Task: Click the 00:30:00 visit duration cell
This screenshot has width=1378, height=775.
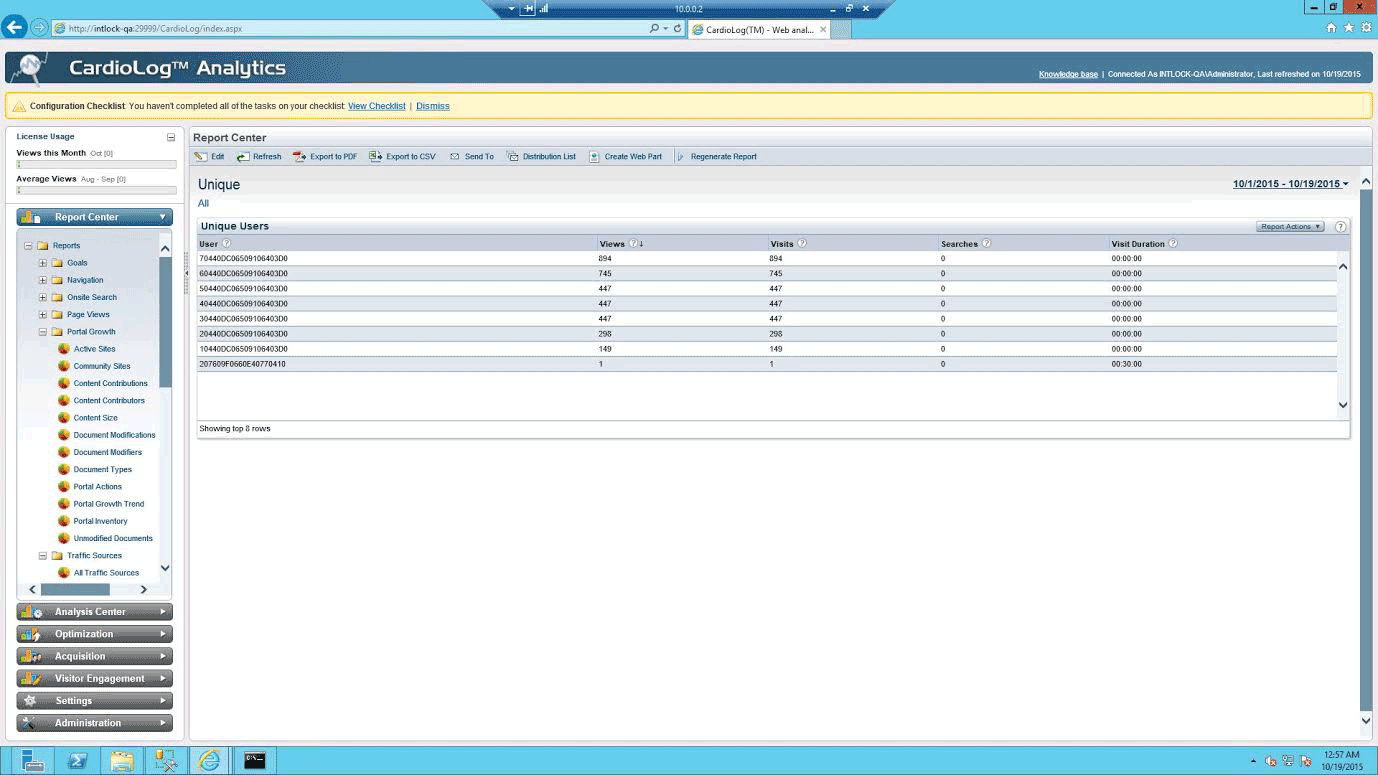Action: [x=1127, y=364]
